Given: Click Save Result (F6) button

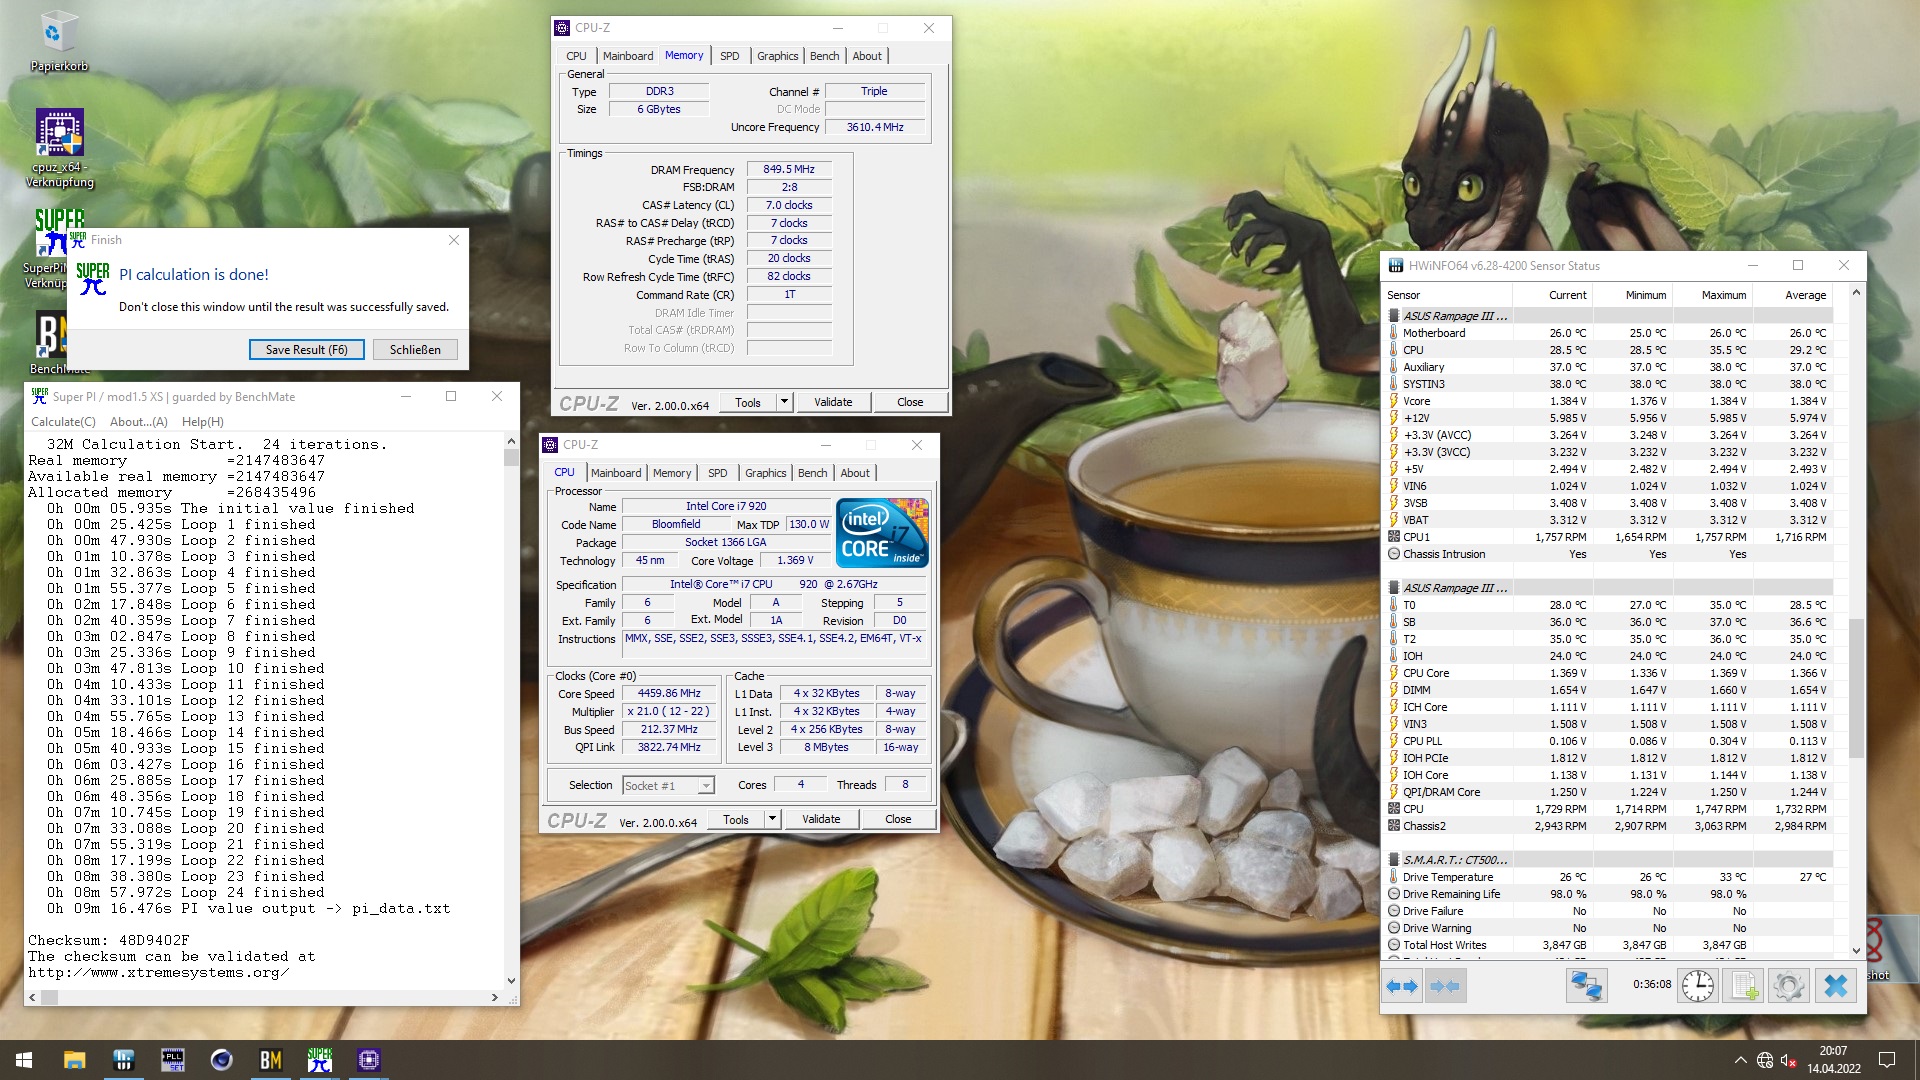Looking at the screenshot, I should click(x=307, y=350).
